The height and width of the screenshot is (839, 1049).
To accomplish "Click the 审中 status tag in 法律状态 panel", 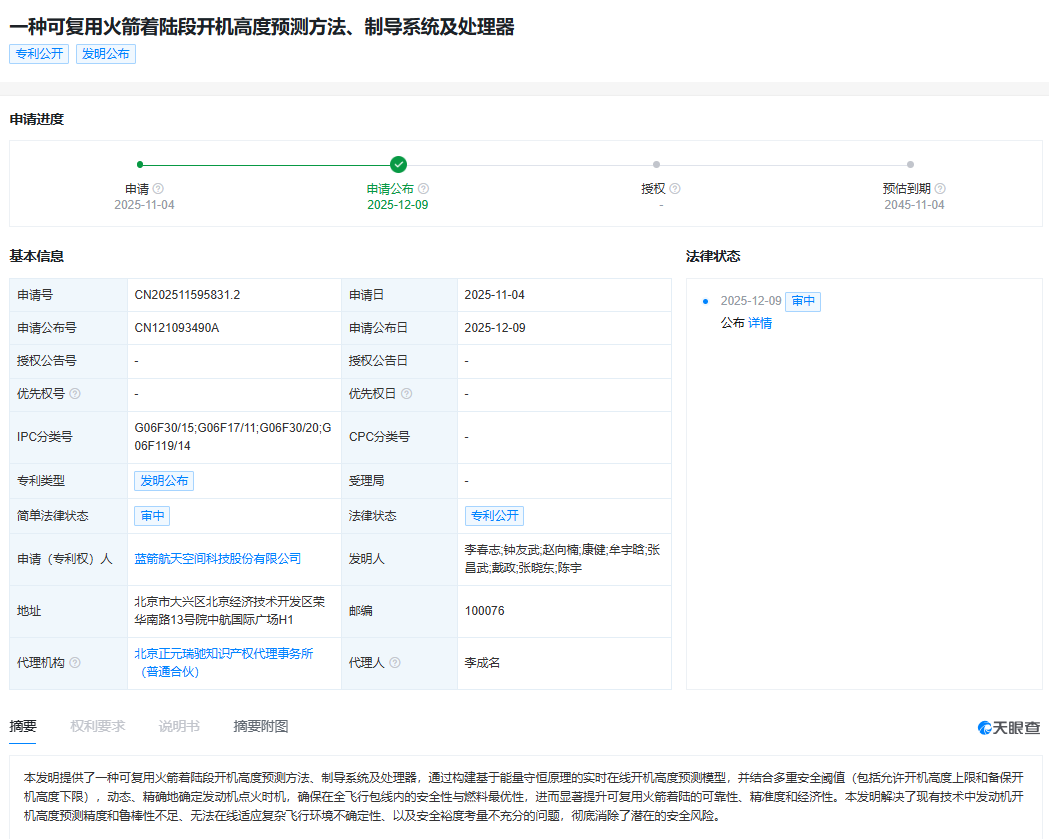I will pyautogui.click(x=803, y=301).
